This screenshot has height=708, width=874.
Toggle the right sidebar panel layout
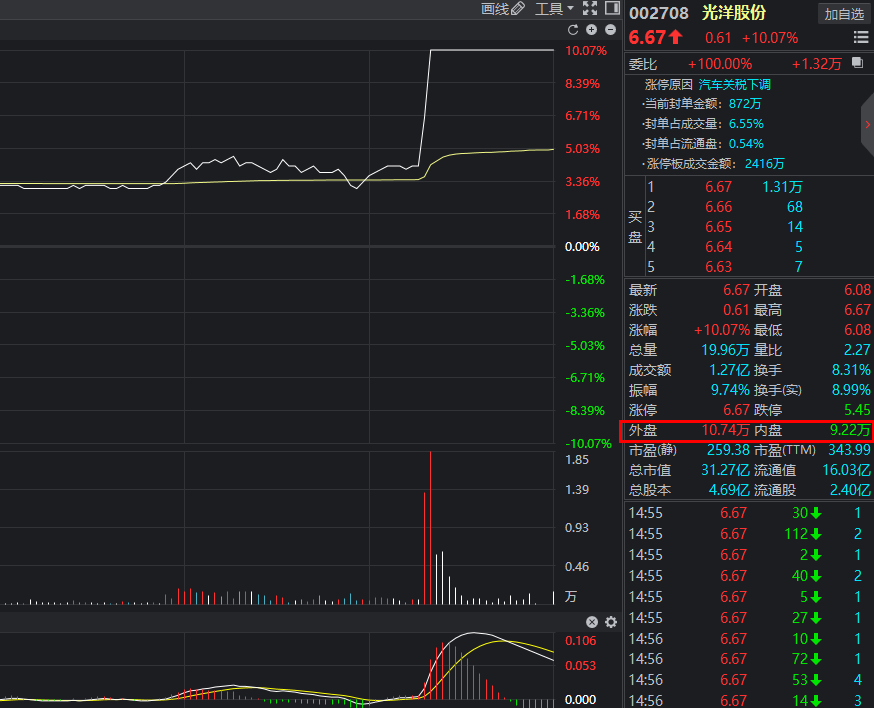pyautogui.click(x=611, y=9)
